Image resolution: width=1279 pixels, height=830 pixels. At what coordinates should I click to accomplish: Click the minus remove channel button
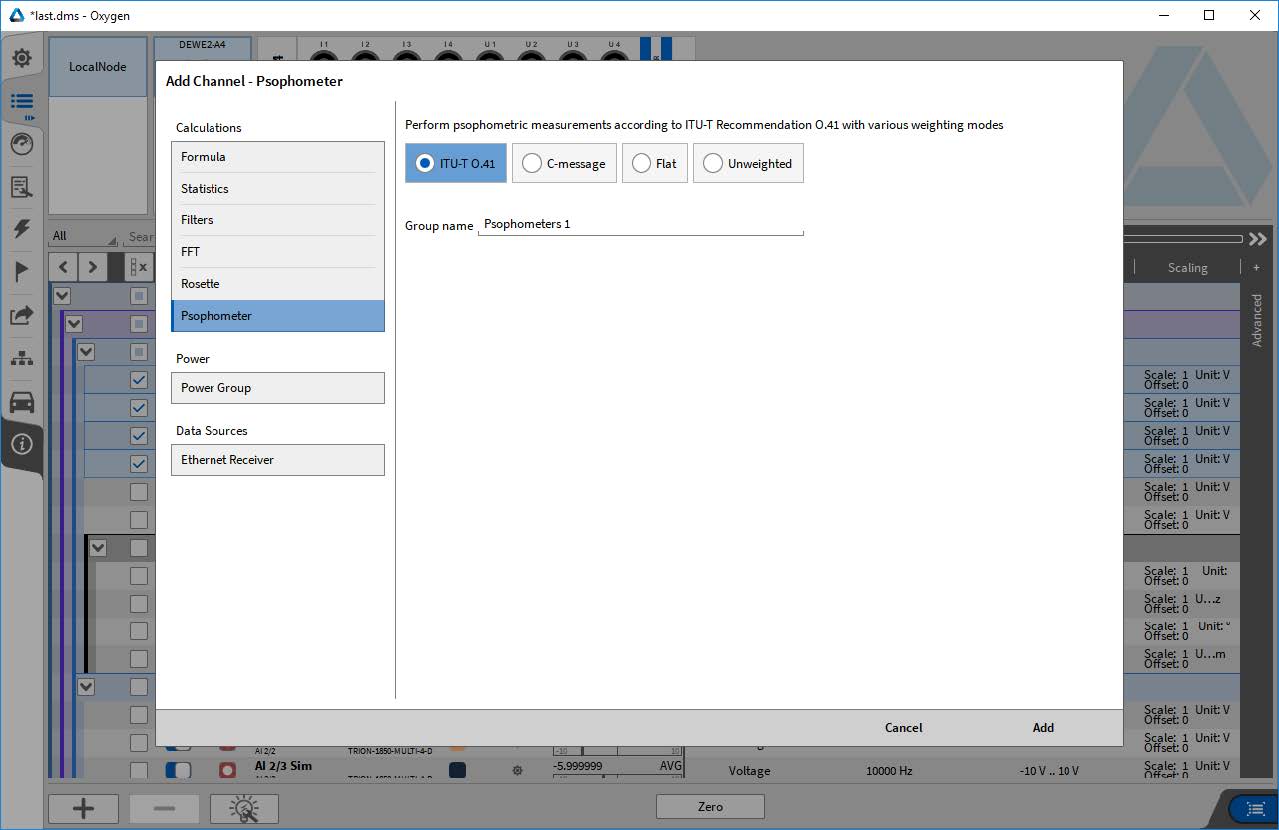click(x=164, y=808)
